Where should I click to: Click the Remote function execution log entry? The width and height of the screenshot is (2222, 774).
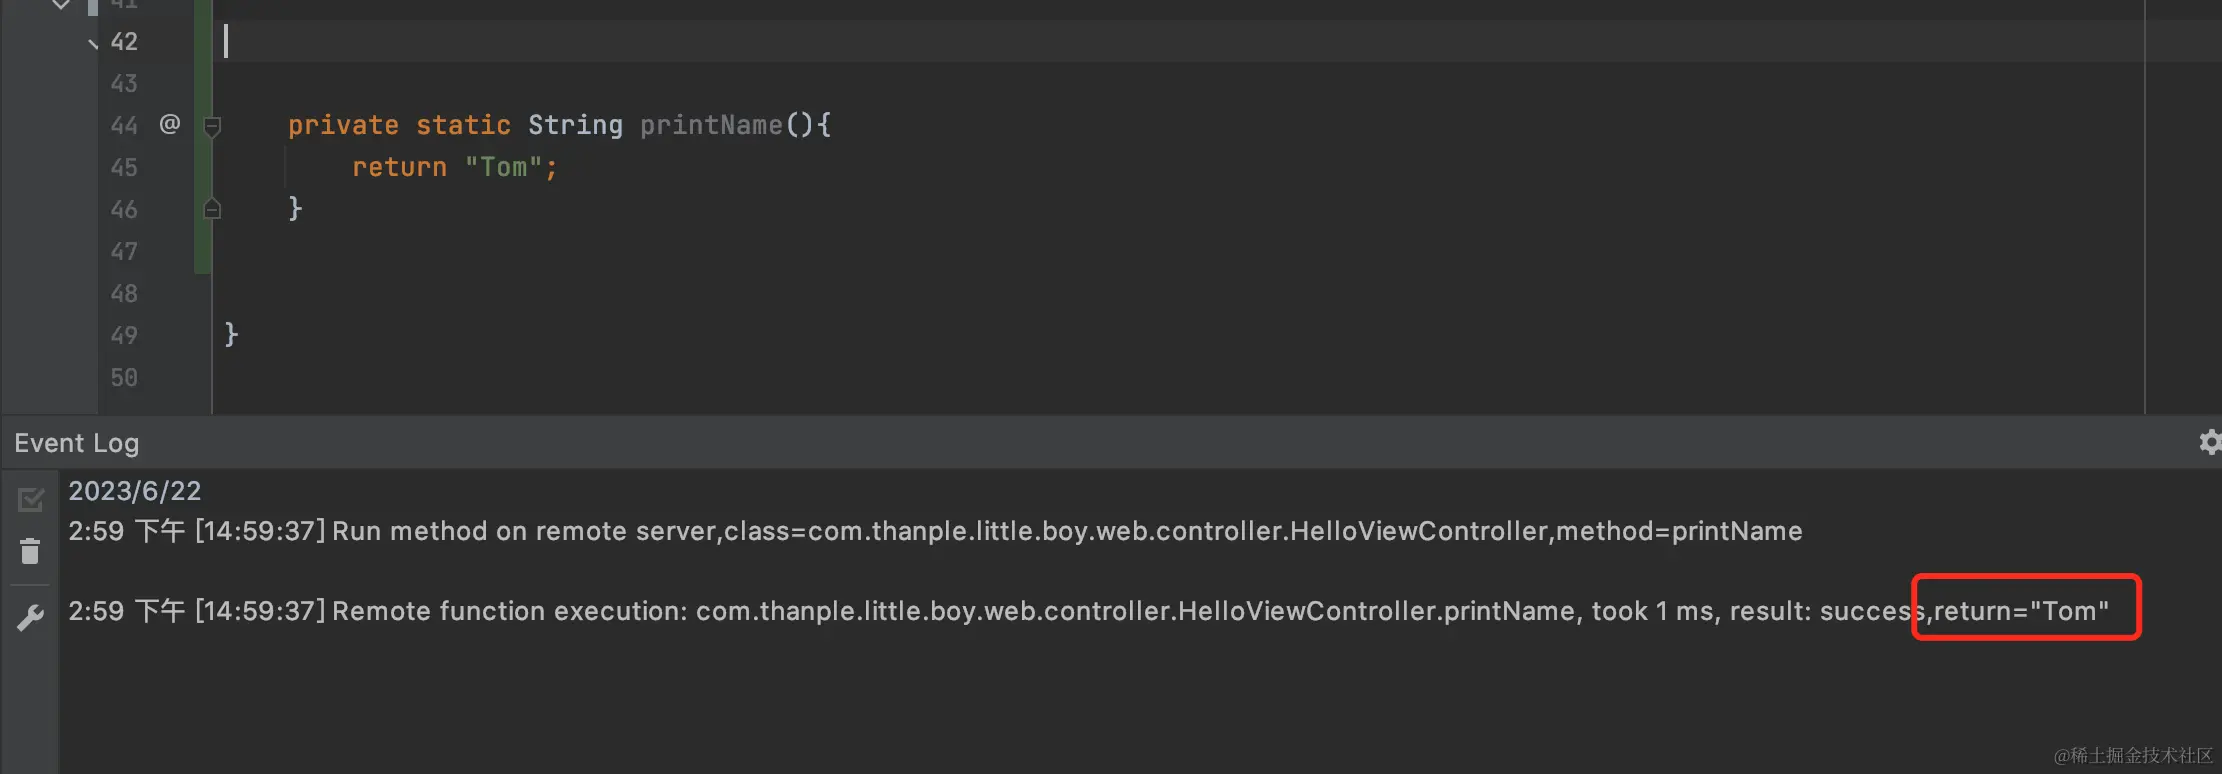coord(1088,610)
